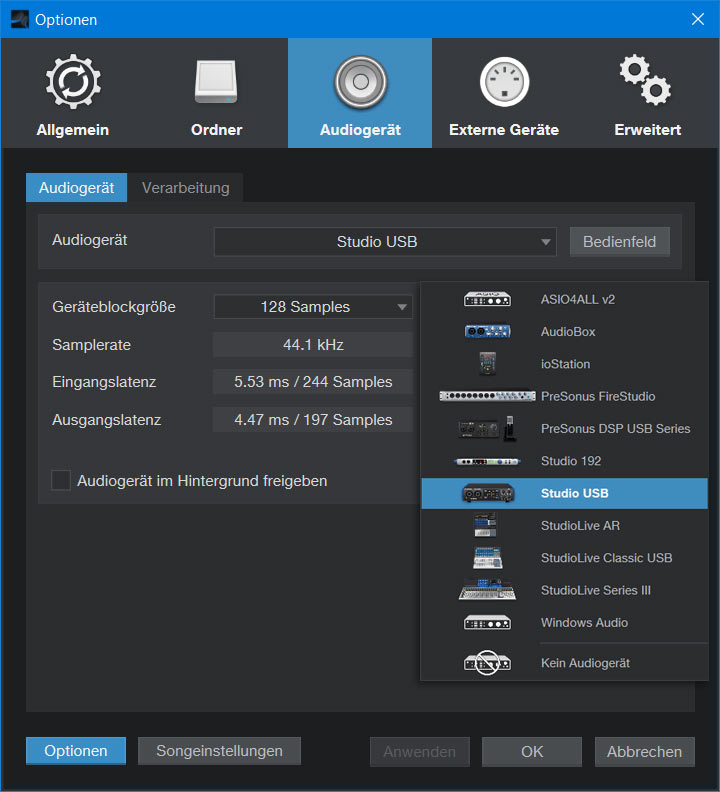Click the Windows Audio device icon
The image size is (720, 792).
point(487,622)
